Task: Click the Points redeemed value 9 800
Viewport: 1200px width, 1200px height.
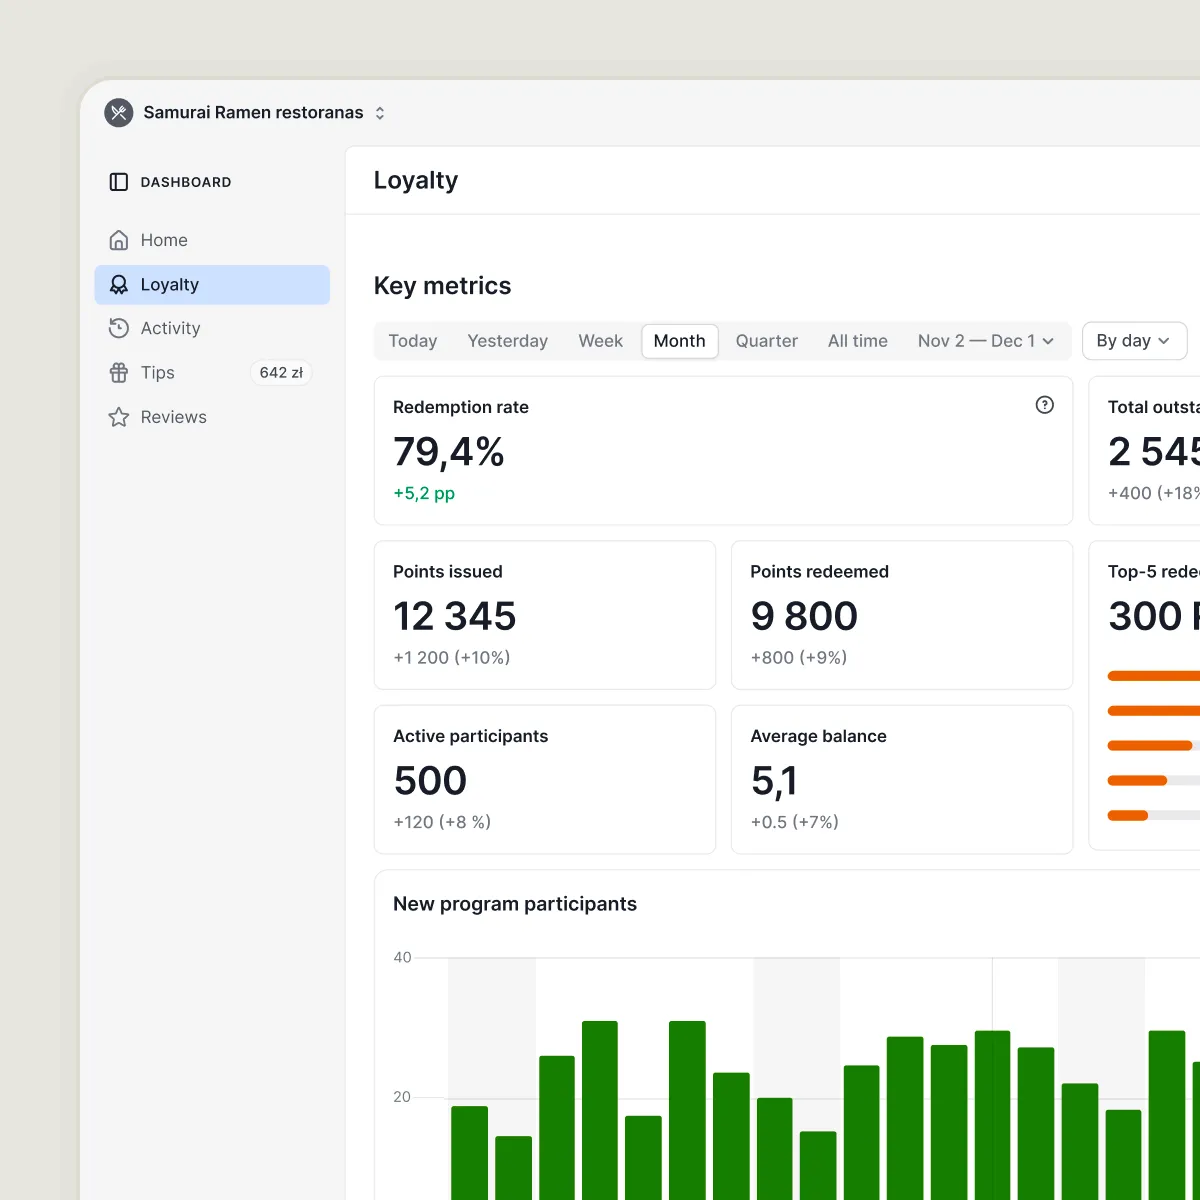Action: tap(804, 616)
